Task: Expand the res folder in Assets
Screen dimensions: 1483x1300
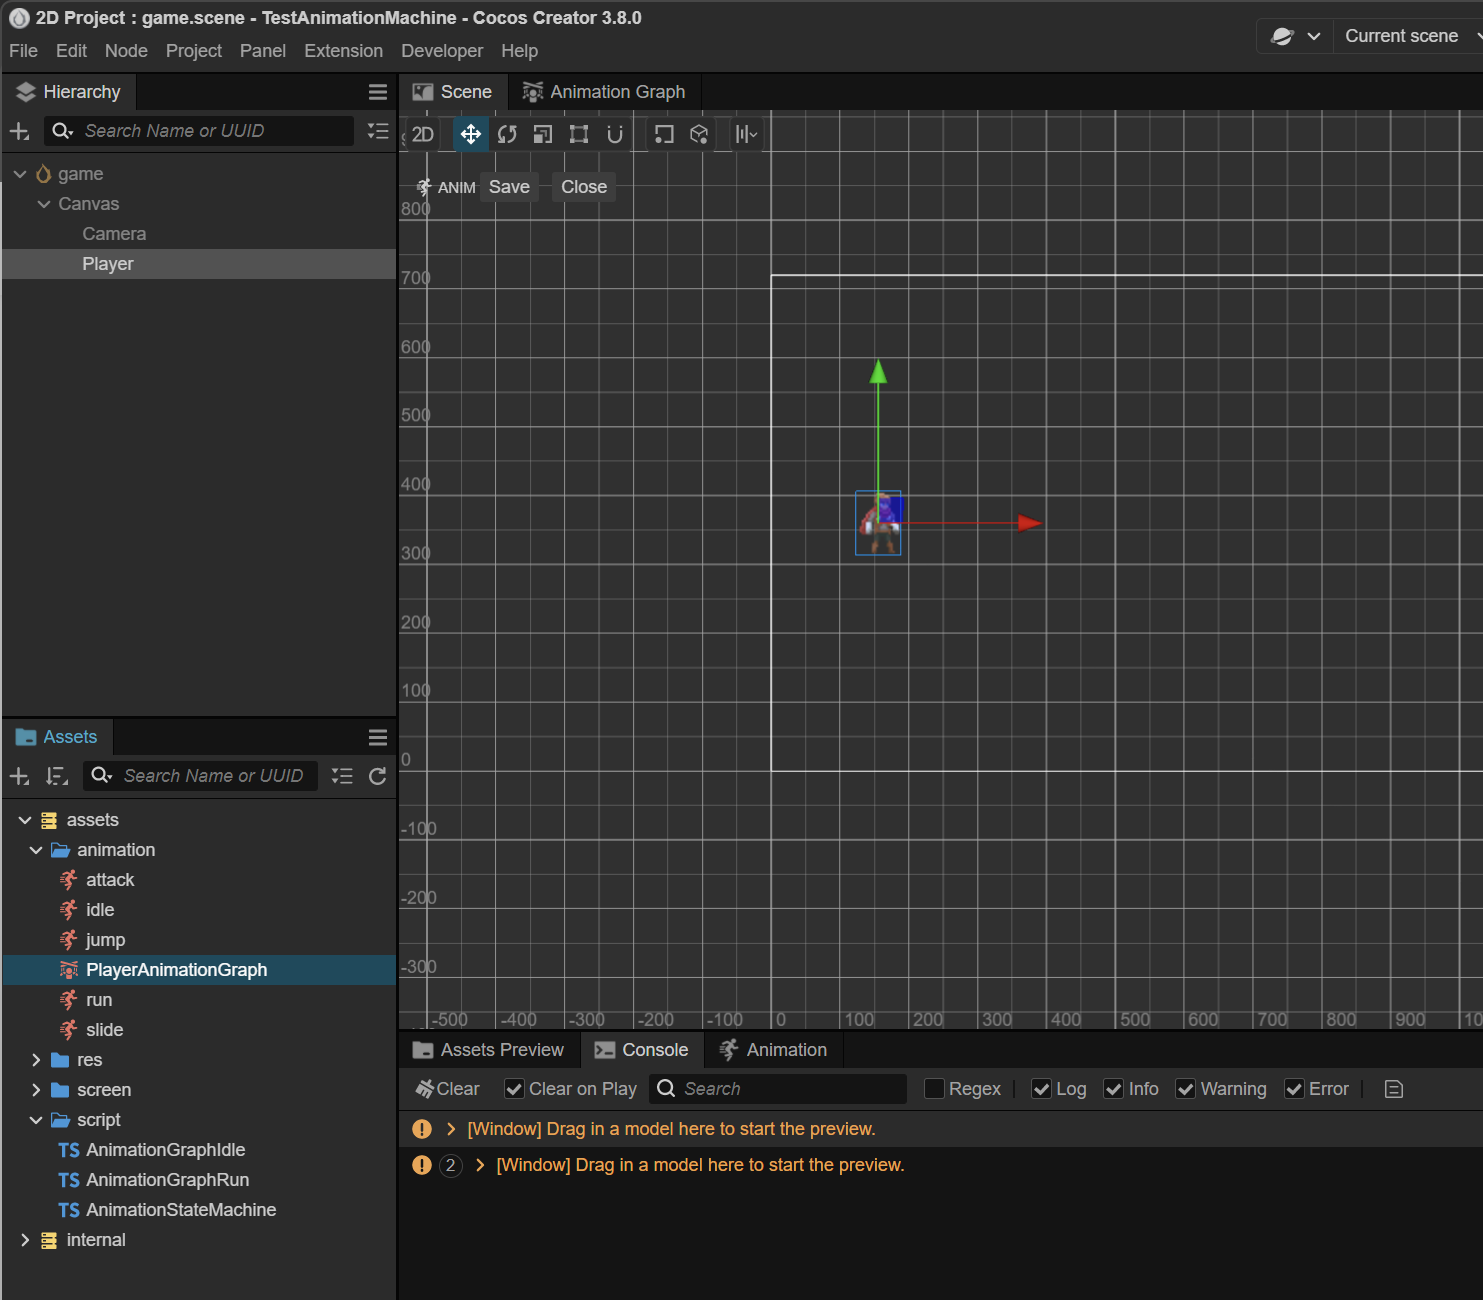Action: [x=36, y=1060]
